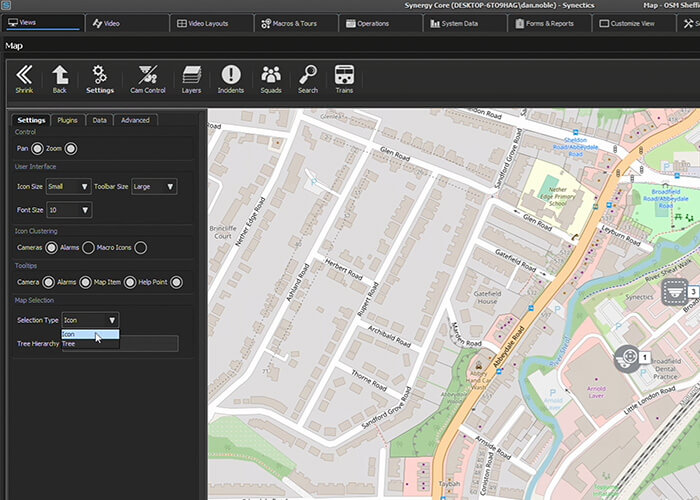Image resolution: width=700 pixels, height=500 pixels.
Task: Open the Video Layouts tab
Action: pyautogui.click(x=212, y=23)
